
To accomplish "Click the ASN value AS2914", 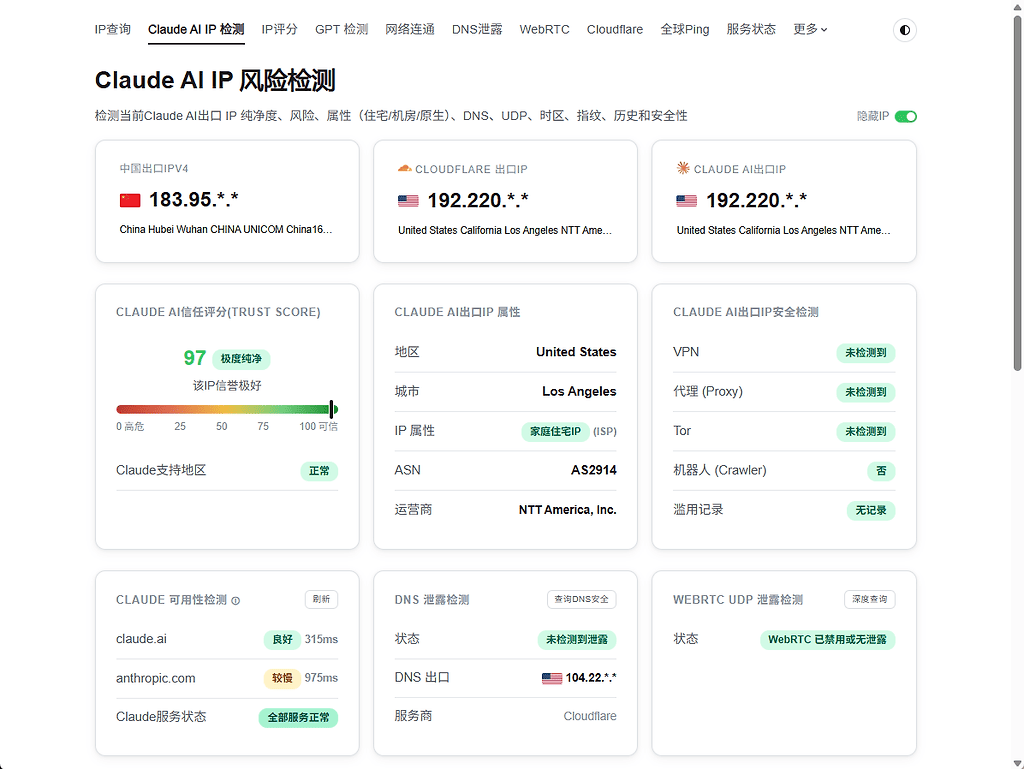I will pos(594,470).
